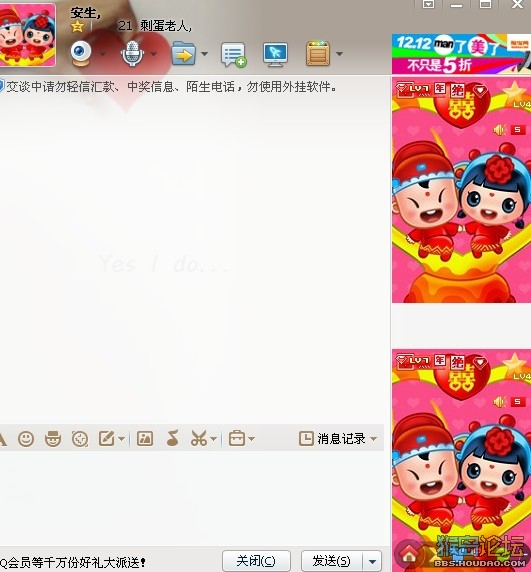Click the LV7 badge on upper QQ show
The height and width of the screenshot is (572, 531).
pos(414,89)
